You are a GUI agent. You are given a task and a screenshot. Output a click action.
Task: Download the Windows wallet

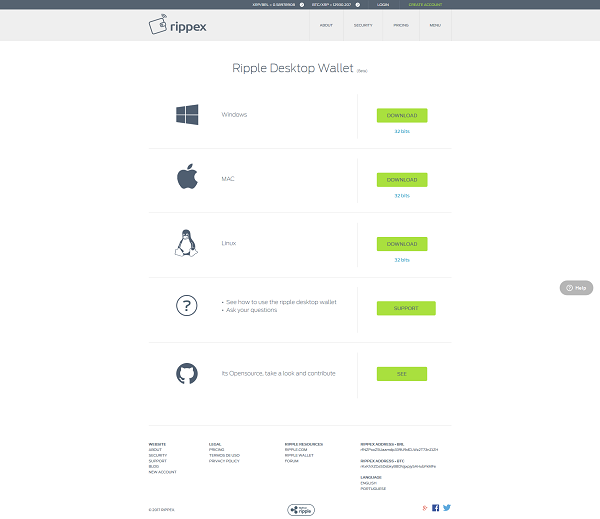point(402,115)
